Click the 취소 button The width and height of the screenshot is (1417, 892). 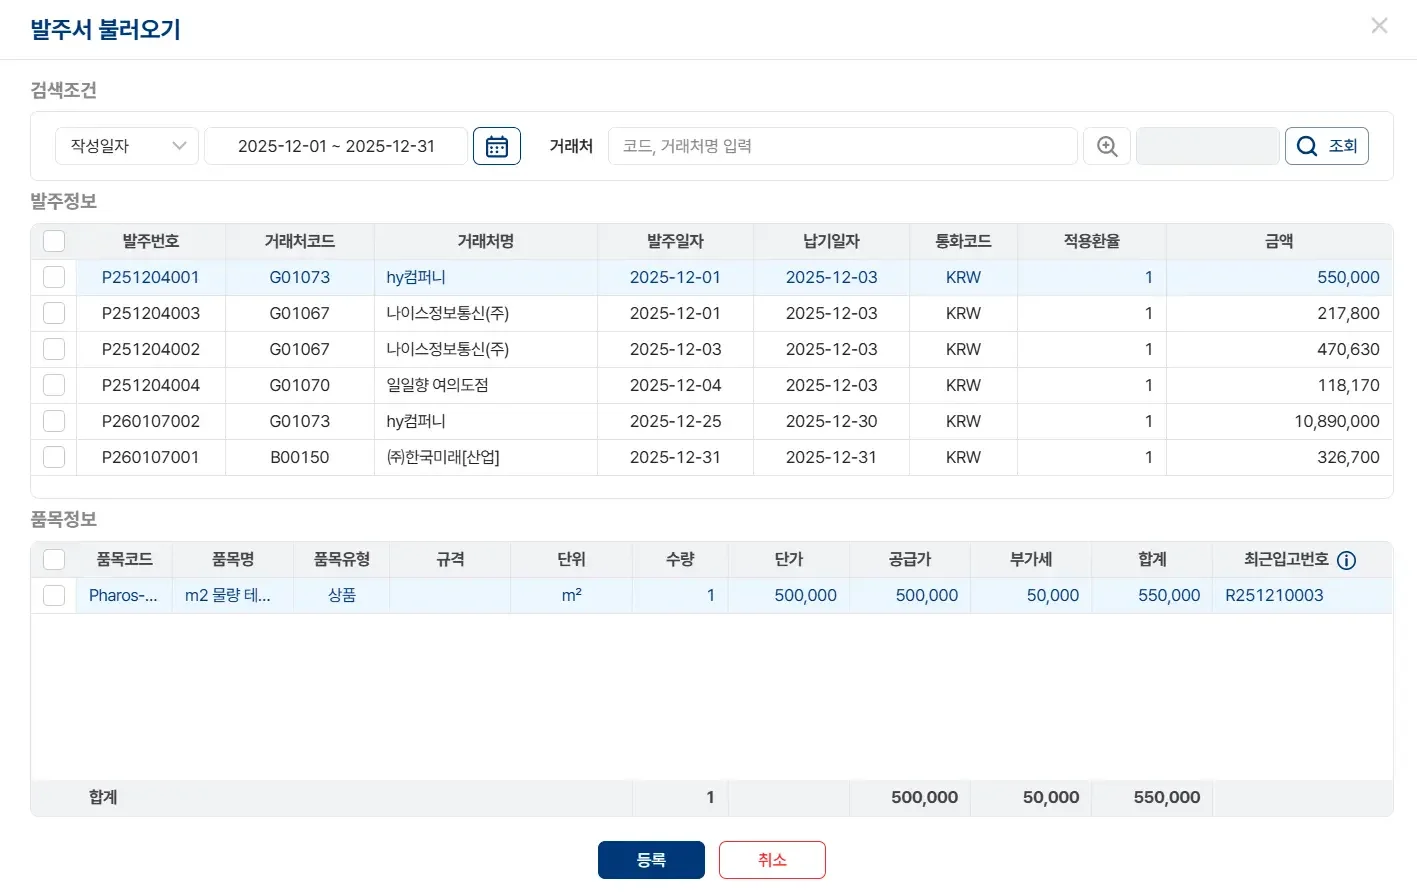(x=771, y=859)
